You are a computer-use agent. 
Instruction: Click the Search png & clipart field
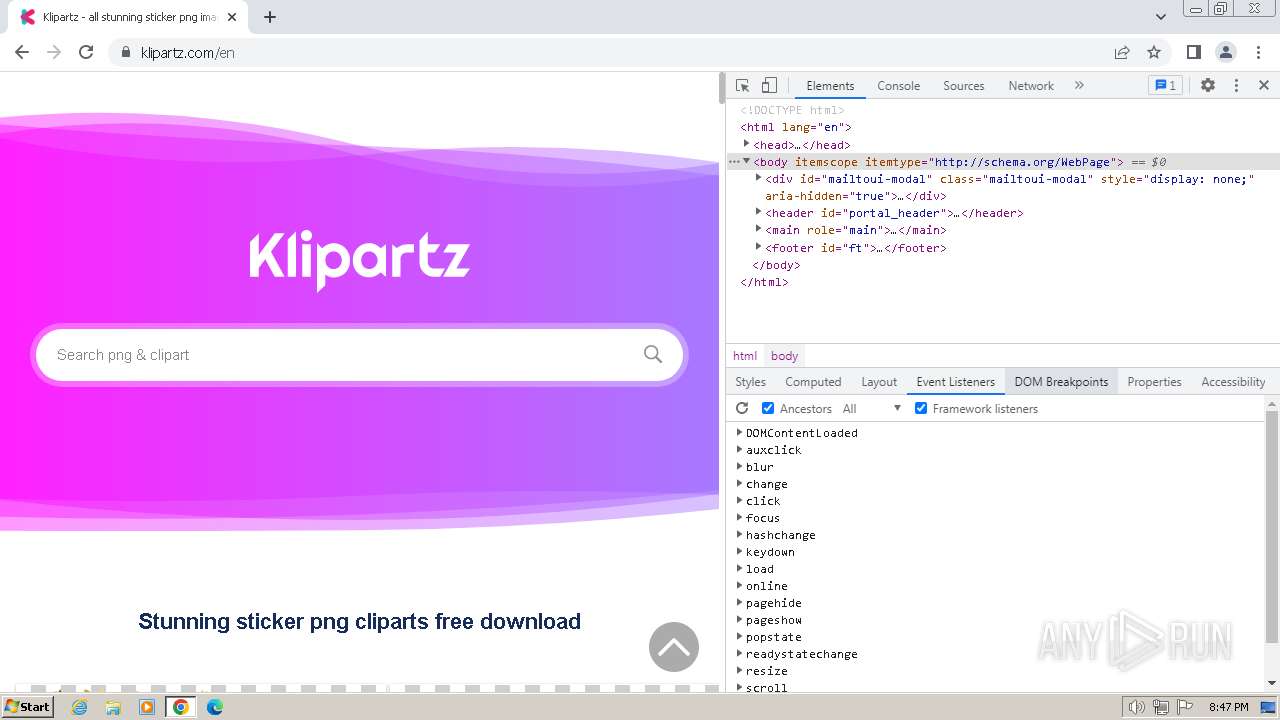[359, 354]
